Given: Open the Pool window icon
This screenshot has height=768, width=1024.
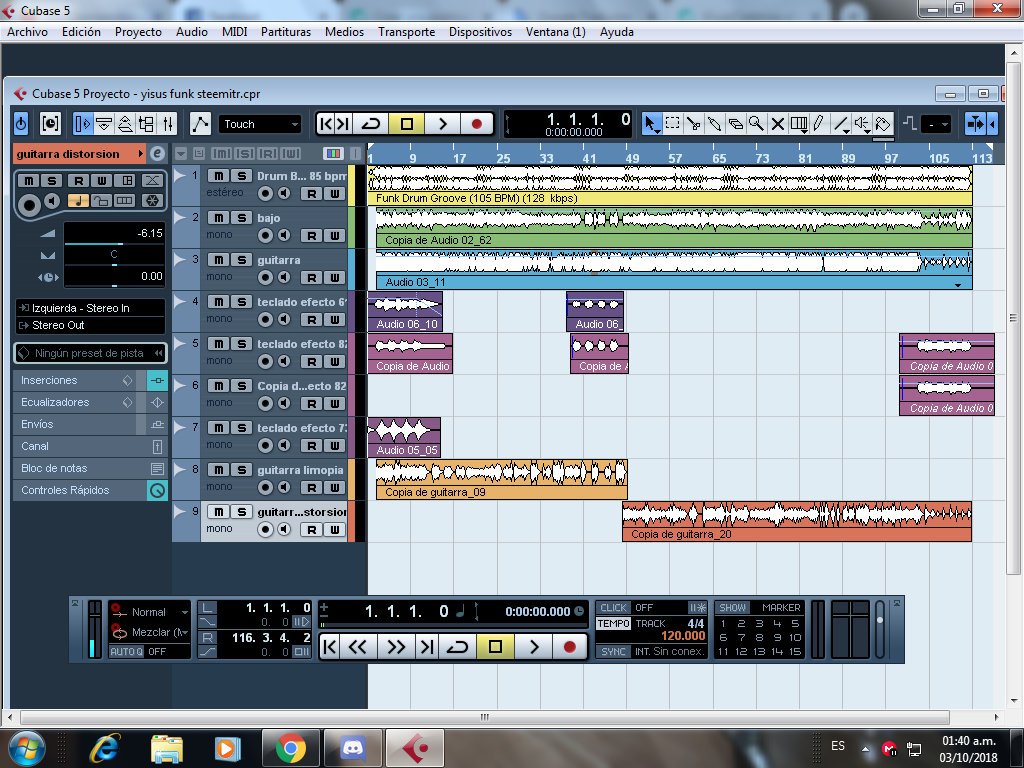Looking at the screenshot, I should click(x=146, y=123).
